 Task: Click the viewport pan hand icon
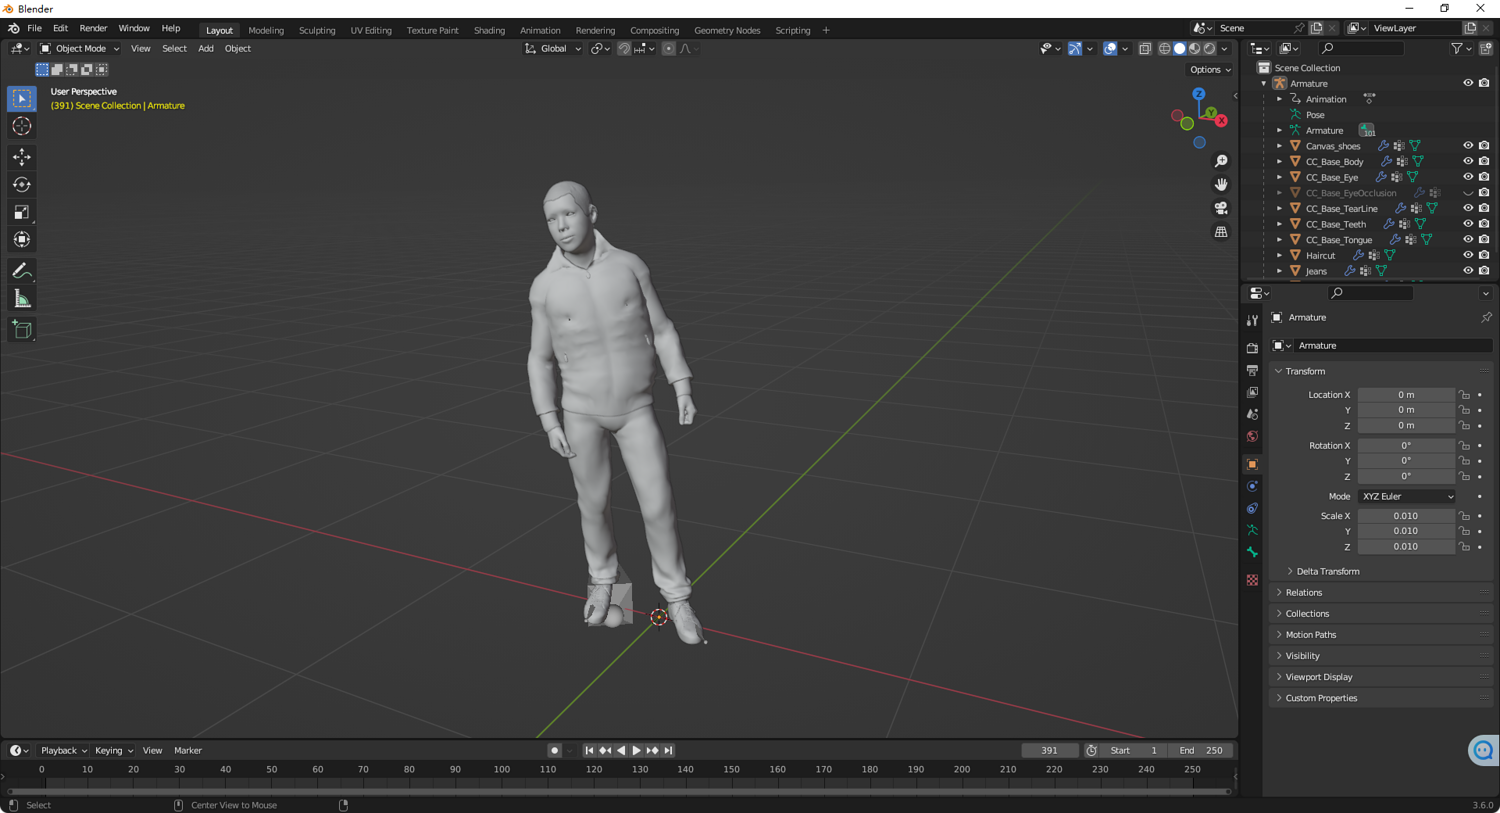pyautogui.click(x=1221, y=184)
